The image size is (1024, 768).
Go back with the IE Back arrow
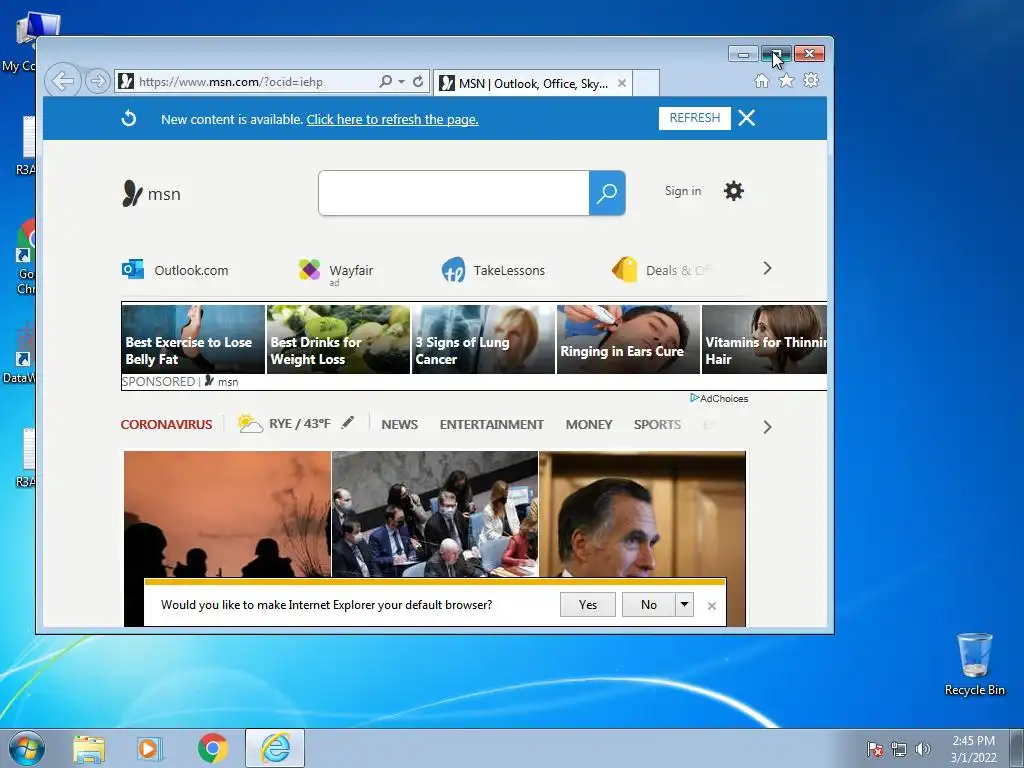coord(63,81)
